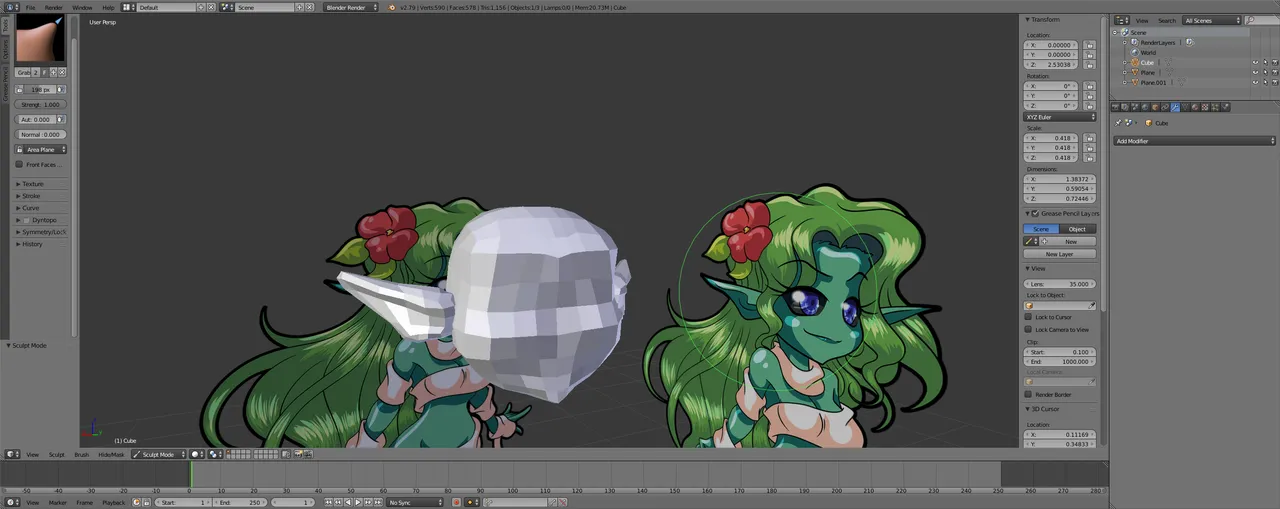Viewport: 1280px width, 509px height.
Task: Open the Area Plane sculpt plane dropdown
Action: [46, 149]
